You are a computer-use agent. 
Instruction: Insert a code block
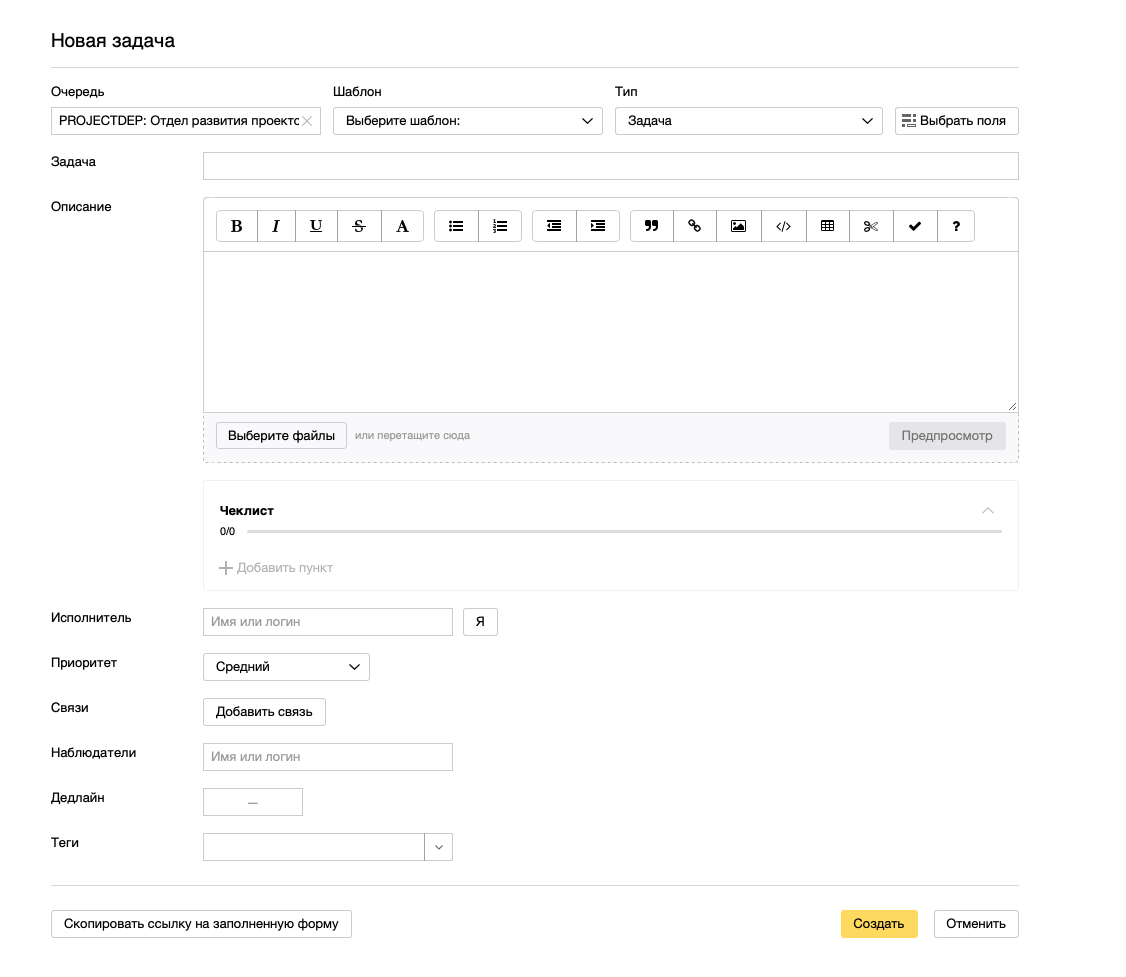click(783, 226)
